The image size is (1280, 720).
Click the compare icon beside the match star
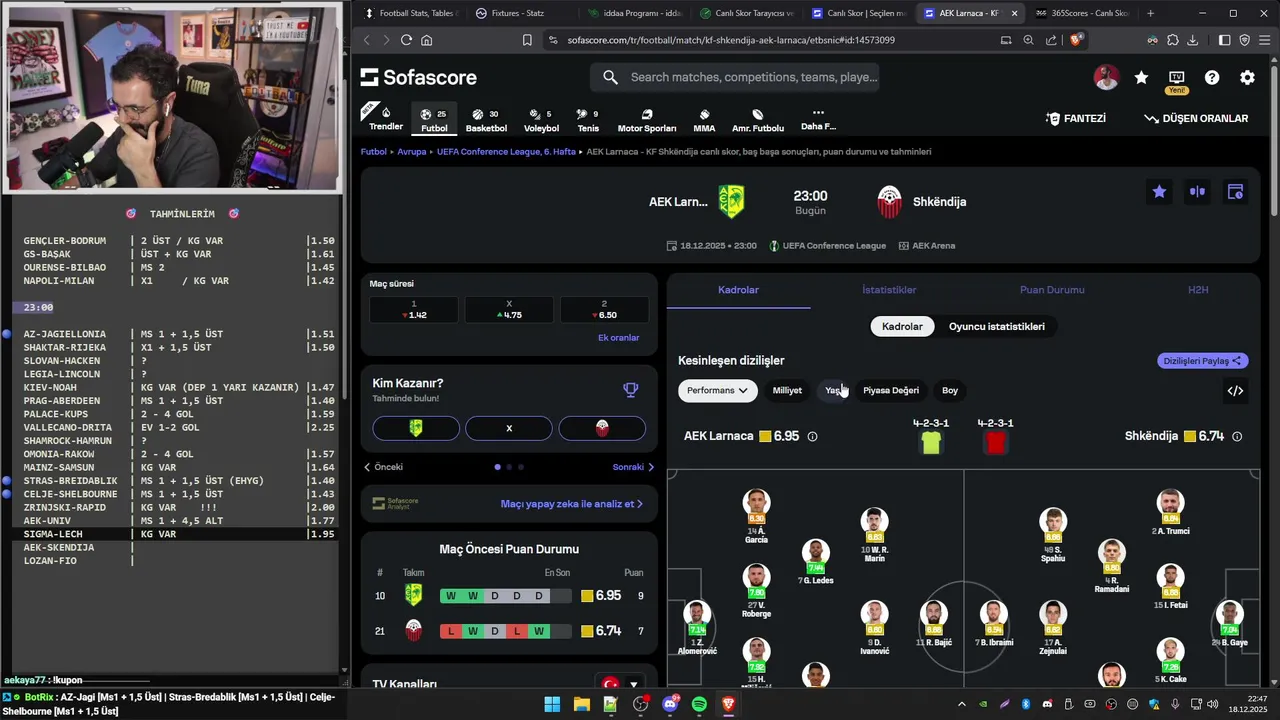point(1197,192)
